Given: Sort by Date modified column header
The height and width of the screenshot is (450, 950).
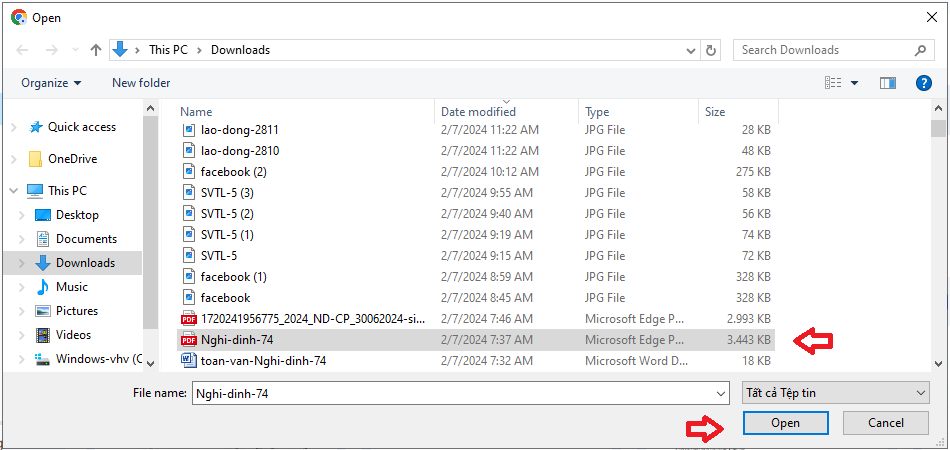Looking at the screenshot, I should coord(479,112).
